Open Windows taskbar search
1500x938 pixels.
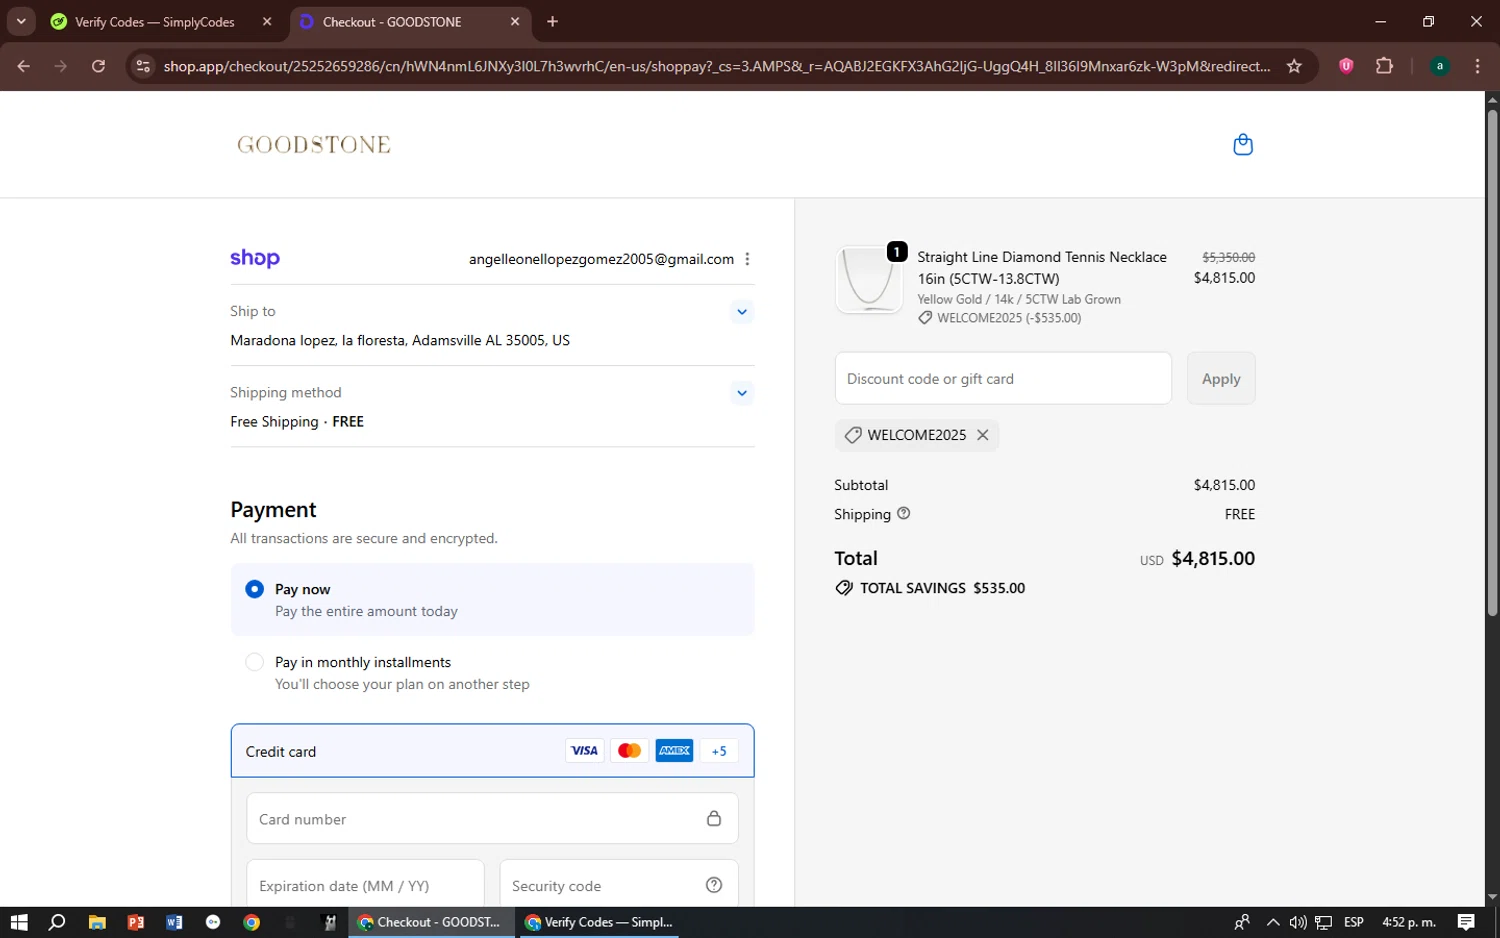57,922
